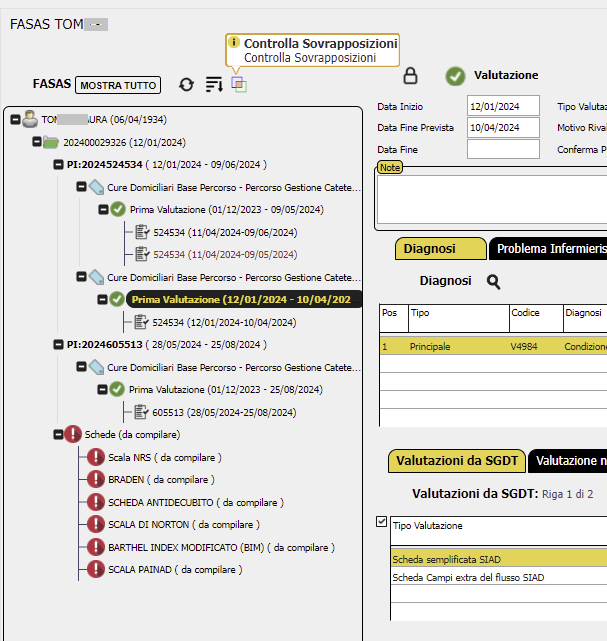Click the Data Fine input field
607x641 pixels.
pos(503,149)
